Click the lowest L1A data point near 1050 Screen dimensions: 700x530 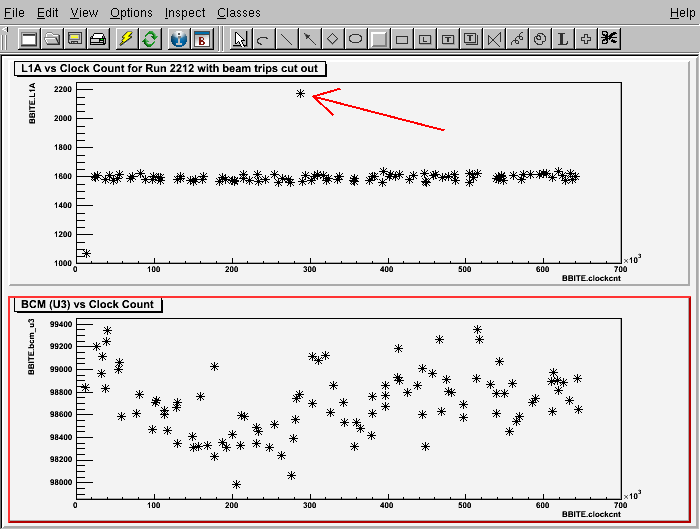click(86, 254)
